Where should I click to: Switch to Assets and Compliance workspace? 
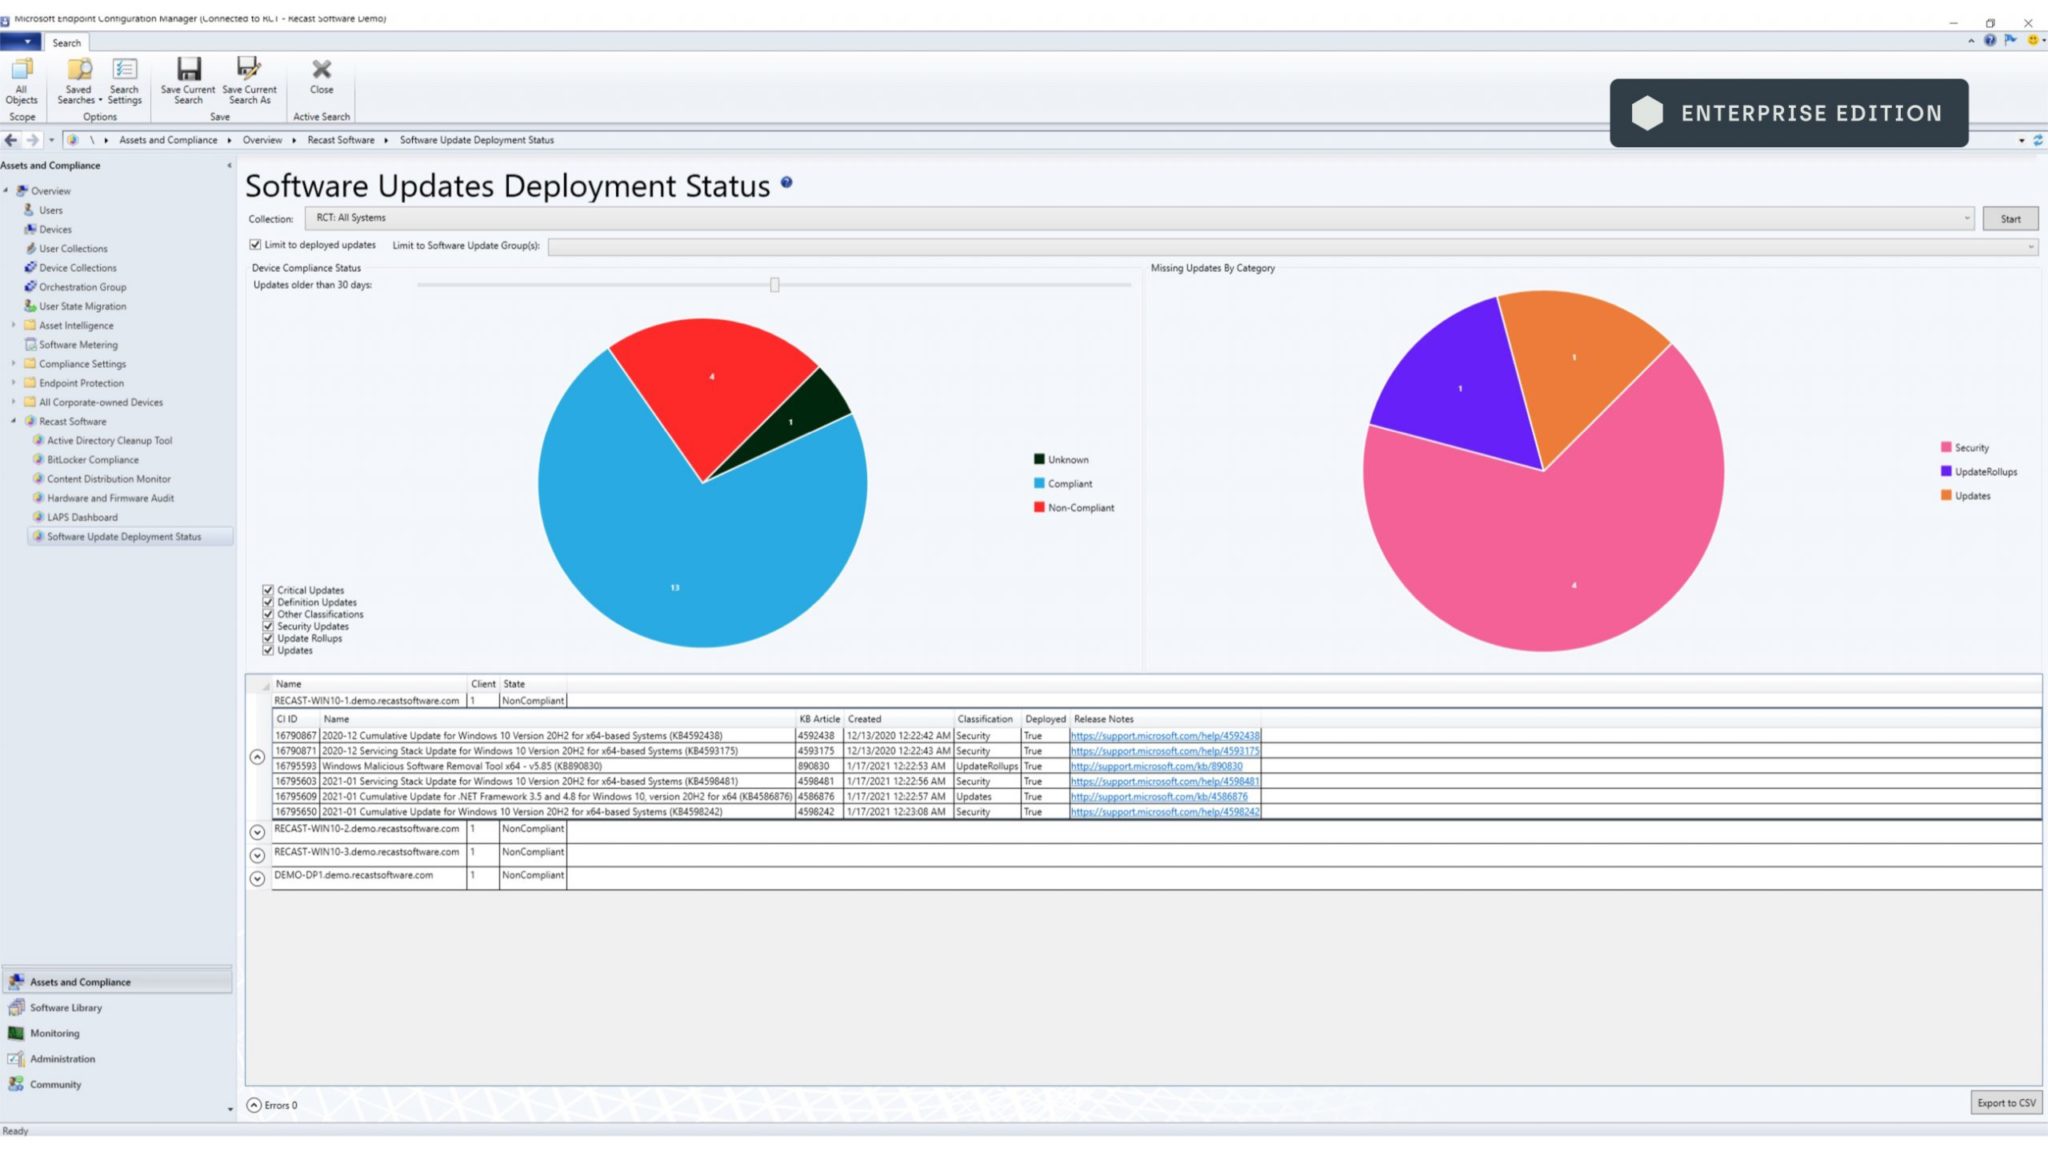117,982
